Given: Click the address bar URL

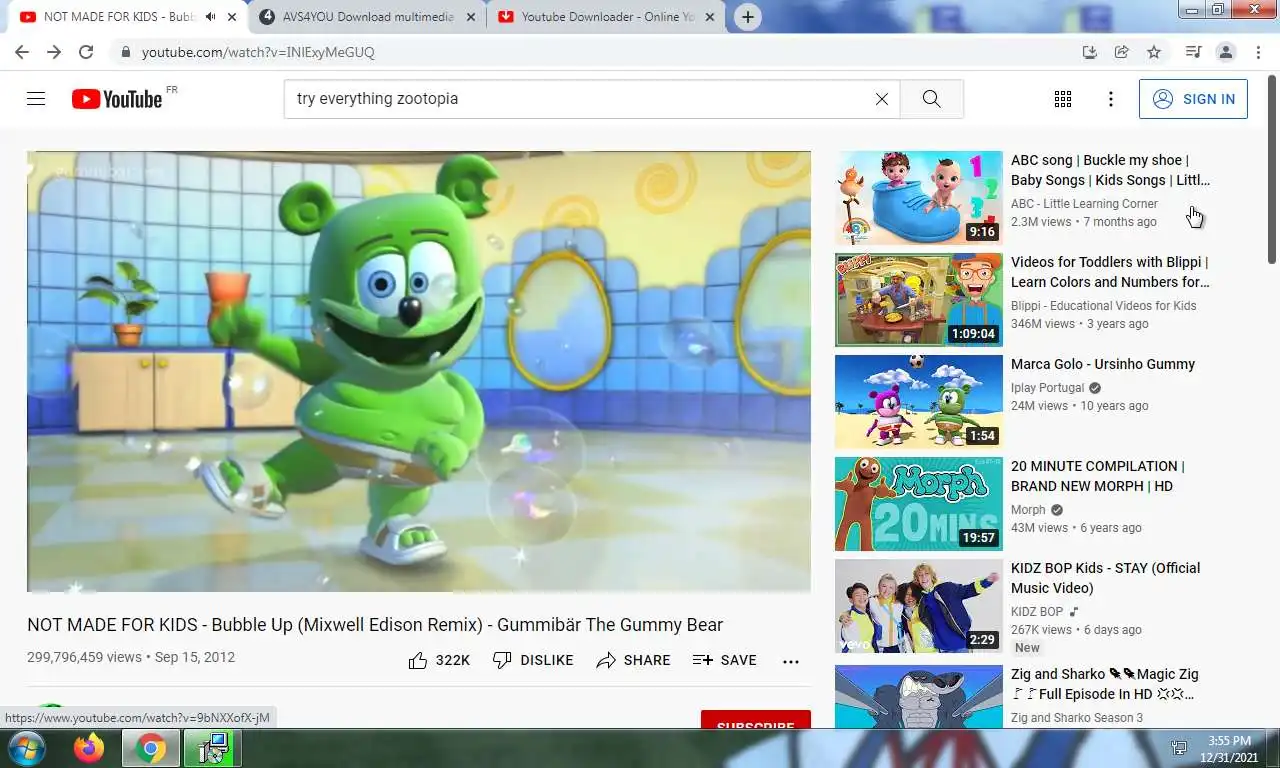Looking at the screenshot, I should pos(258,52).
